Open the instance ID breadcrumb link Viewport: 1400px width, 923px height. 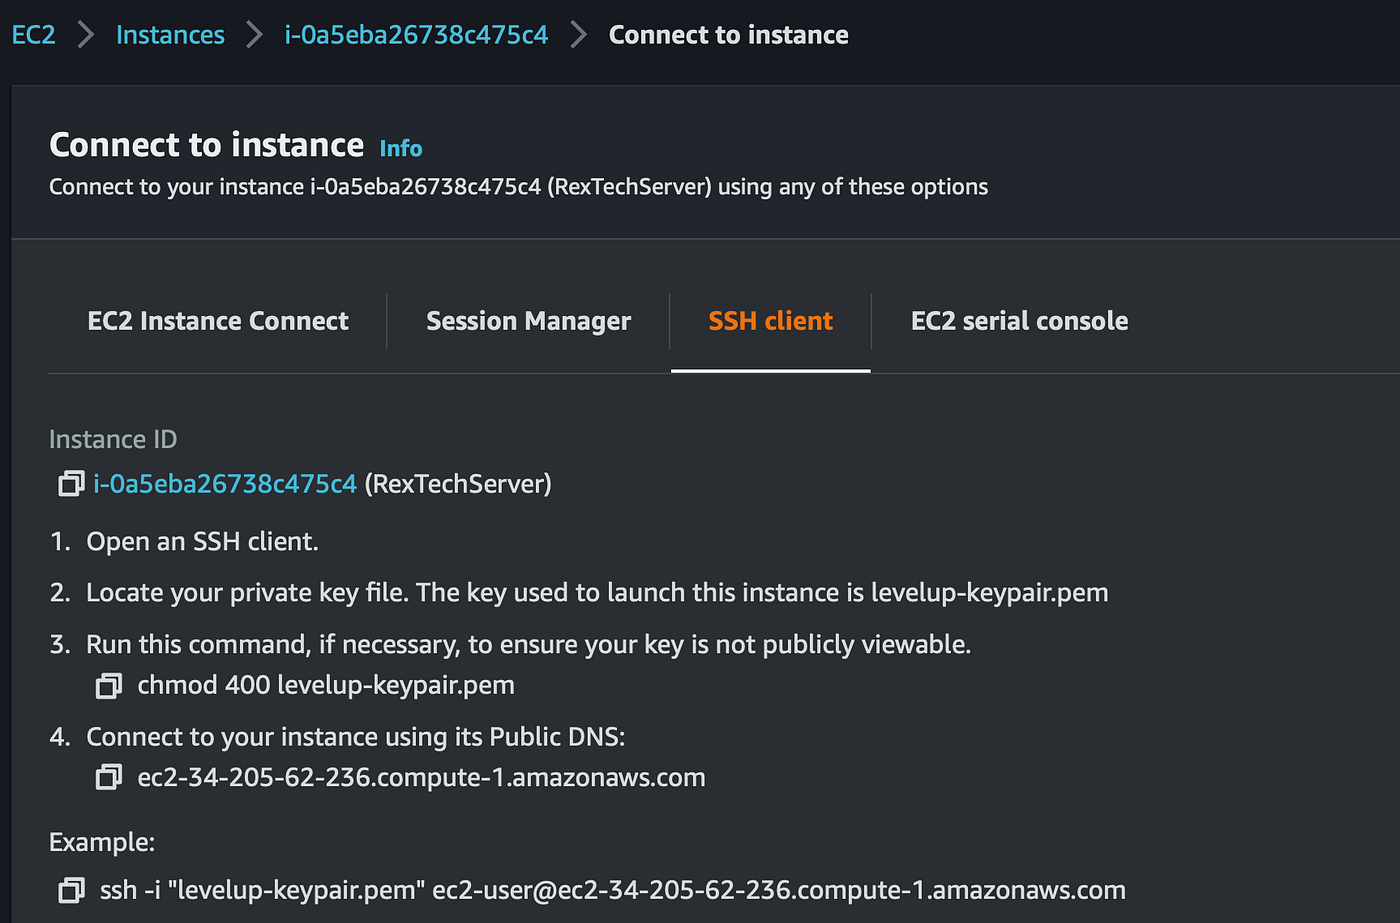click(416, 35)
